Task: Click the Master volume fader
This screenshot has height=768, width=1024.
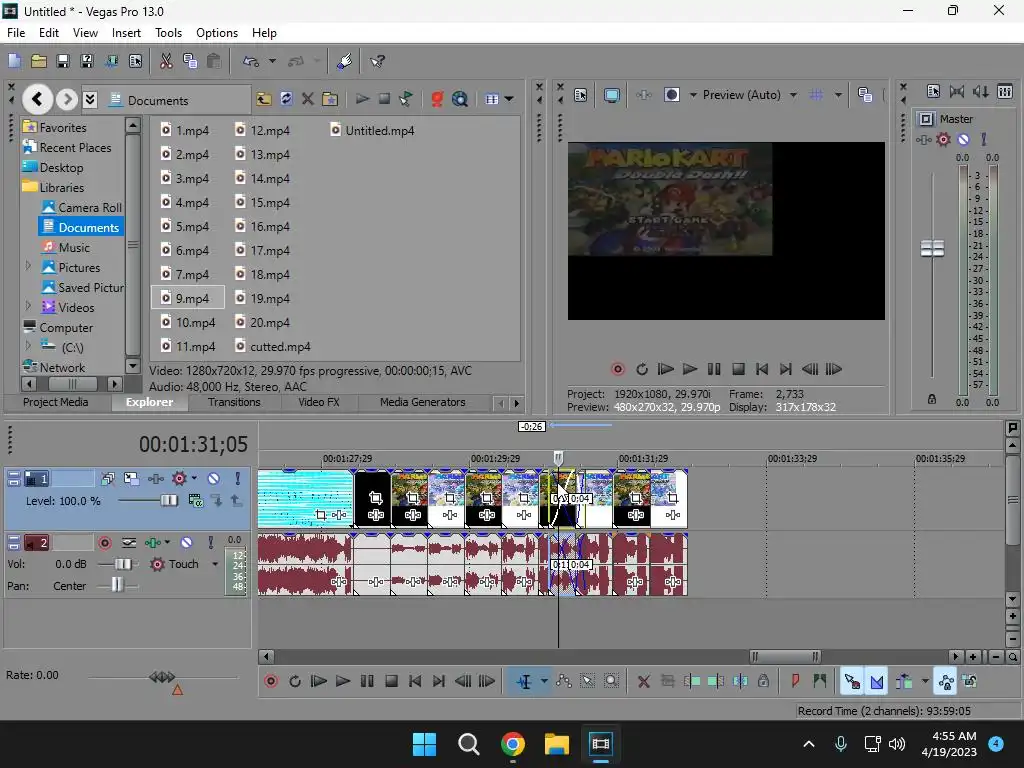Action: click(x=932, y=249)
